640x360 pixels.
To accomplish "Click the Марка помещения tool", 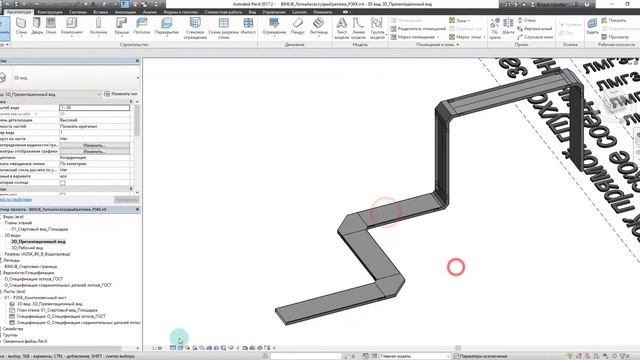I will click(415, 37).
